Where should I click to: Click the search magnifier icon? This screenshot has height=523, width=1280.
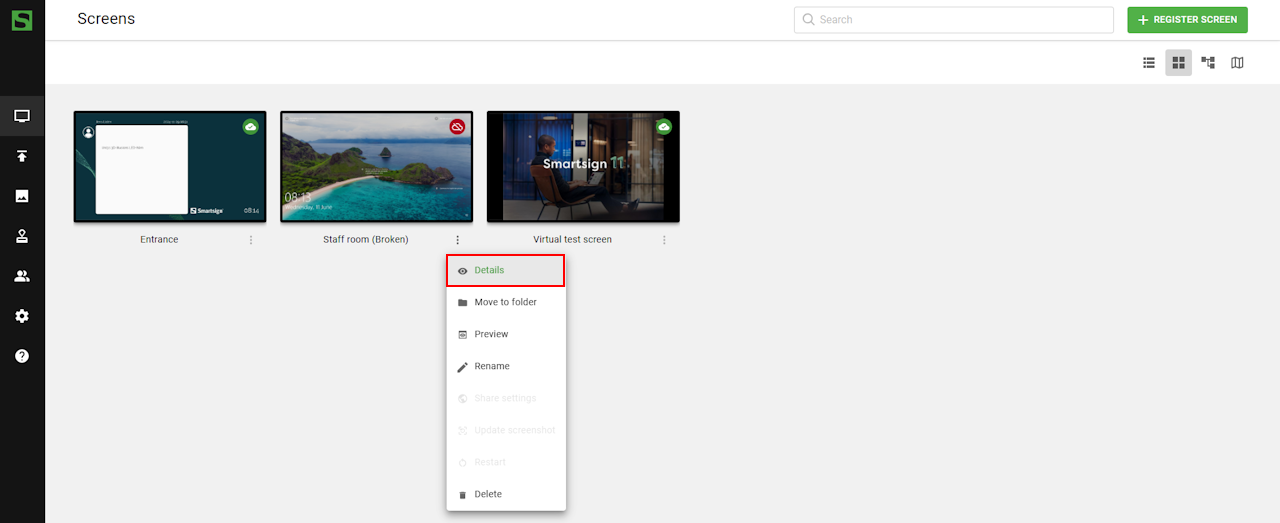point(808,19)
